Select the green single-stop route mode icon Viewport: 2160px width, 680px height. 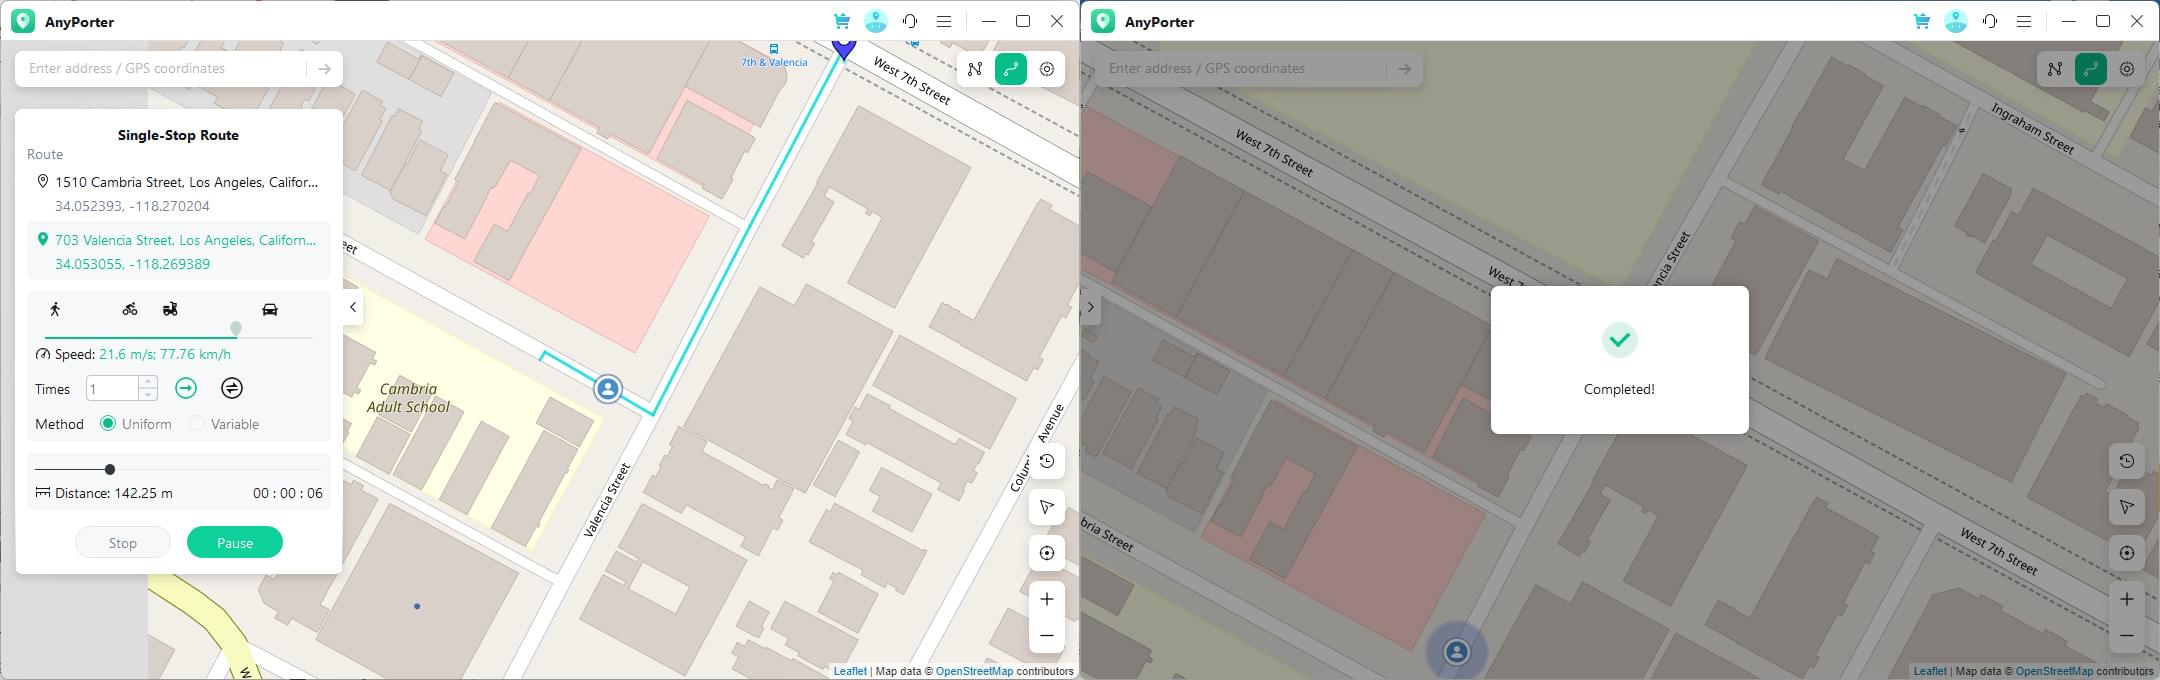click(1011, 69)
